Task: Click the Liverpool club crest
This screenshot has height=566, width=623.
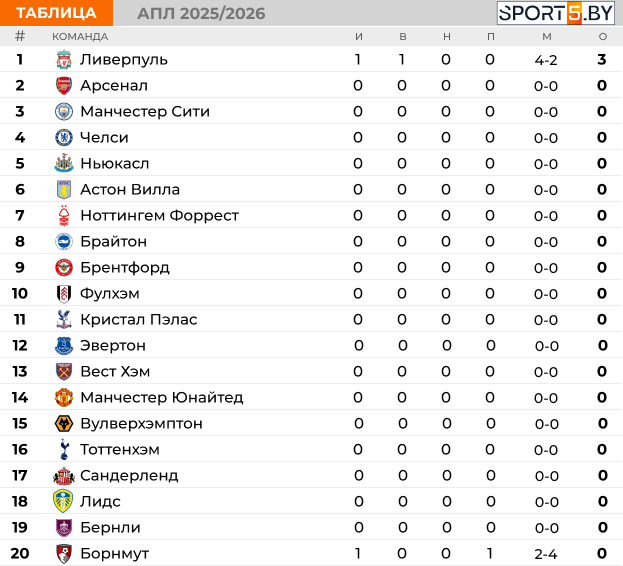Action: coord(64,60)
